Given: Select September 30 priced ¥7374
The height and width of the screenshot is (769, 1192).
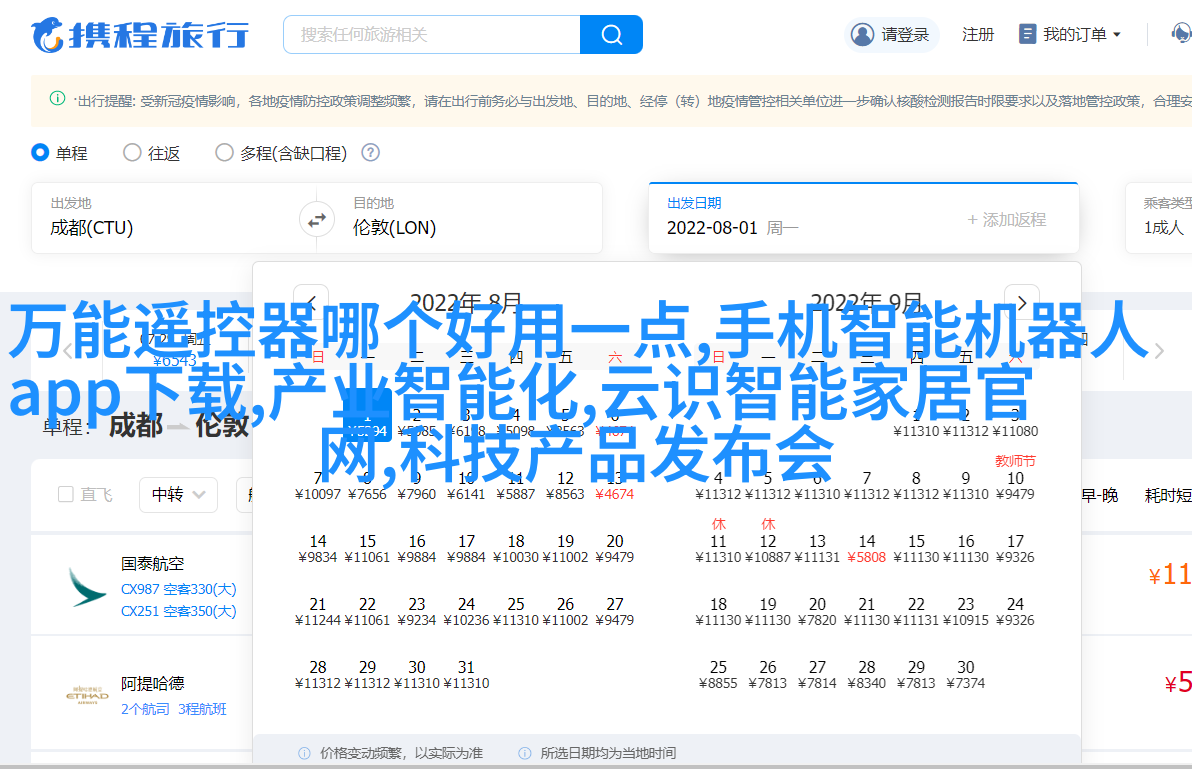Looking at the screenshot, I should pyautogui.click(x=965, y=675).
